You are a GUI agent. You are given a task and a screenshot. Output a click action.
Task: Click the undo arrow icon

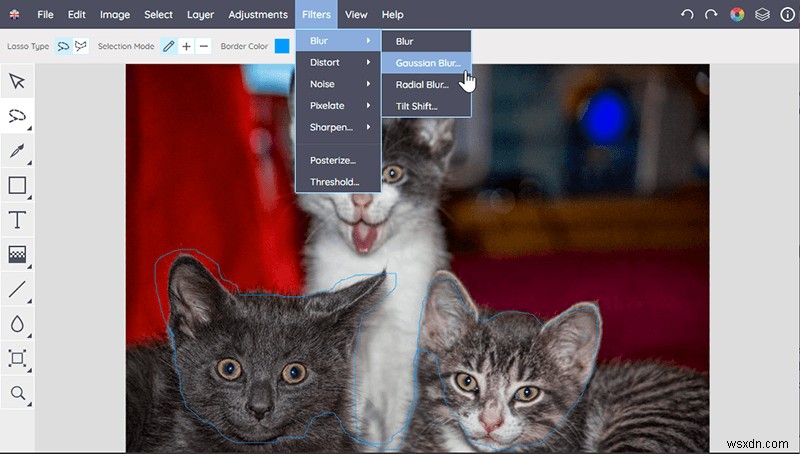(687, 14)
